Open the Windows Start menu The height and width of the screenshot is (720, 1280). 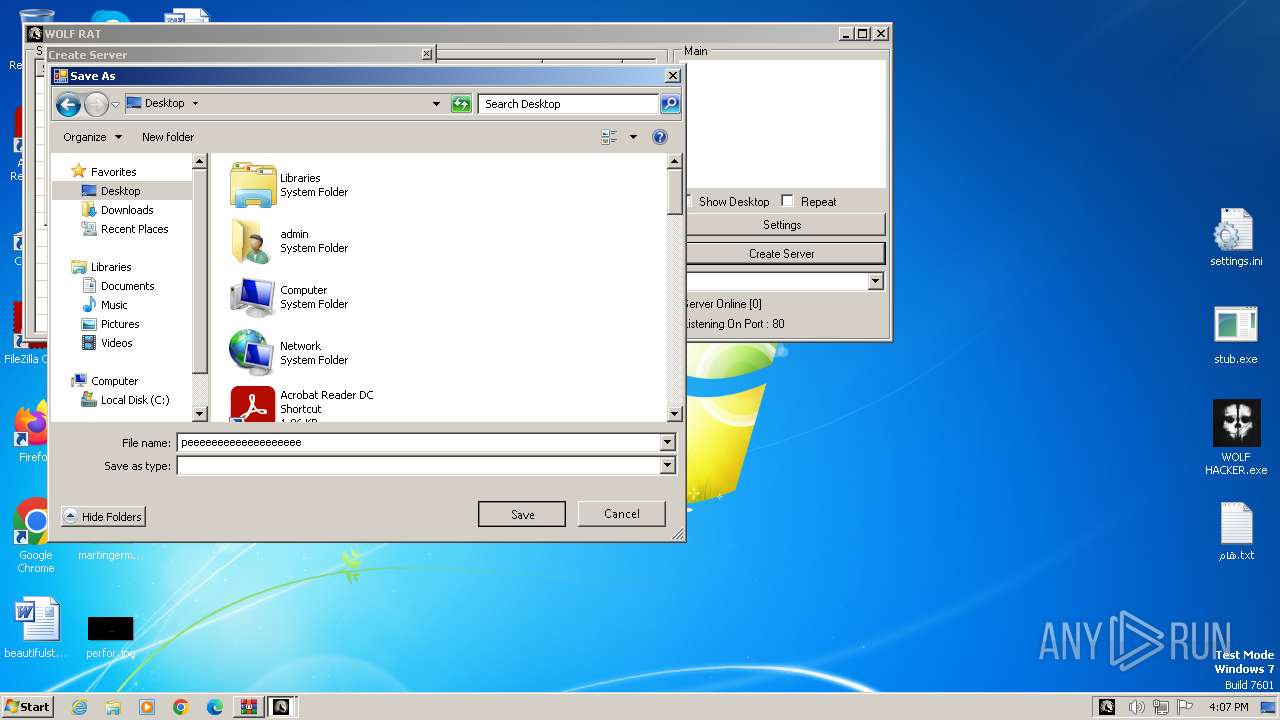pos(27,707)
